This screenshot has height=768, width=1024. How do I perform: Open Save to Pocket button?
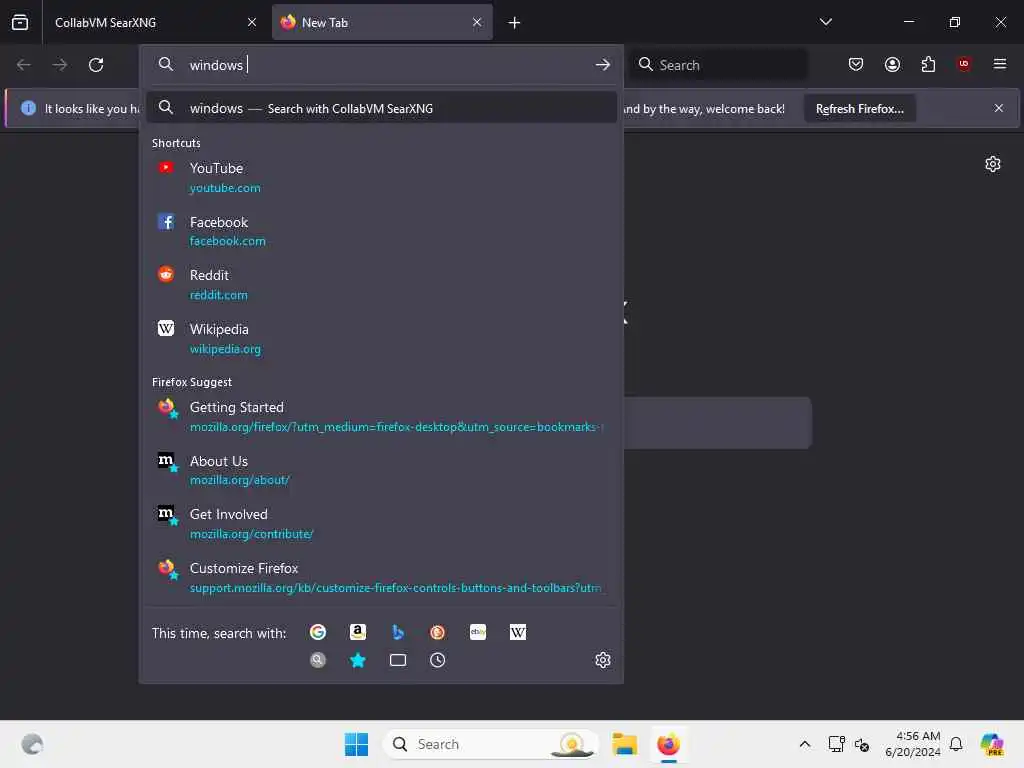856,64
